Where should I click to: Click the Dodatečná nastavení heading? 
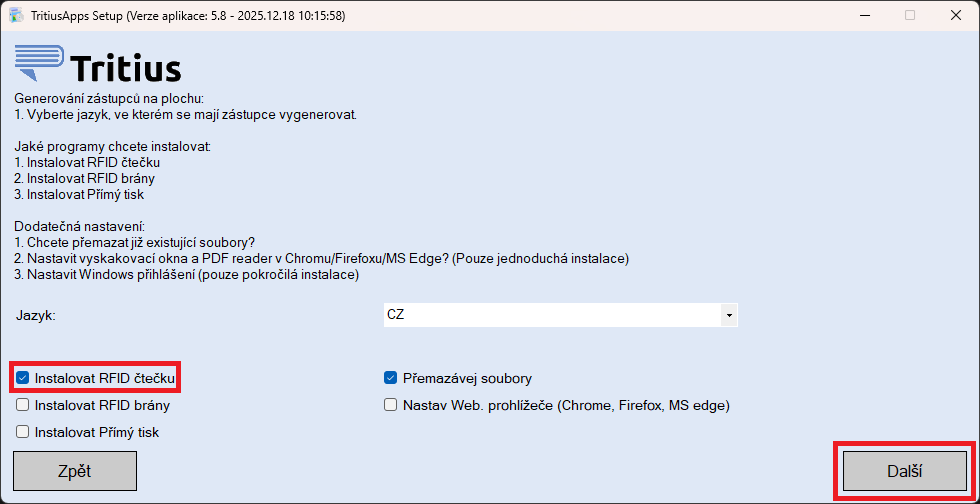pyautogui.click(x=80, y=226)
